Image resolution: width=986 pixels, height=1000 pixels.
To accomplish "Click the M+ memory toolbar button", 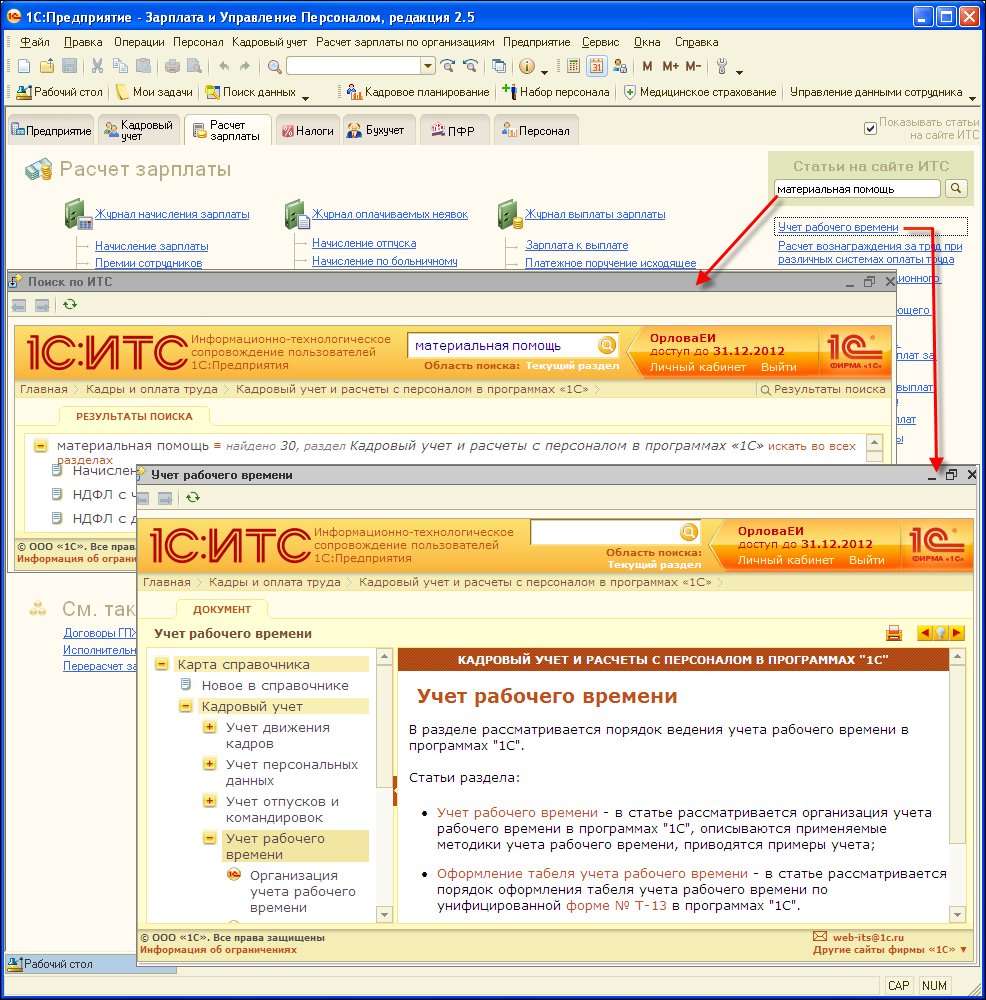I will 670,66.
